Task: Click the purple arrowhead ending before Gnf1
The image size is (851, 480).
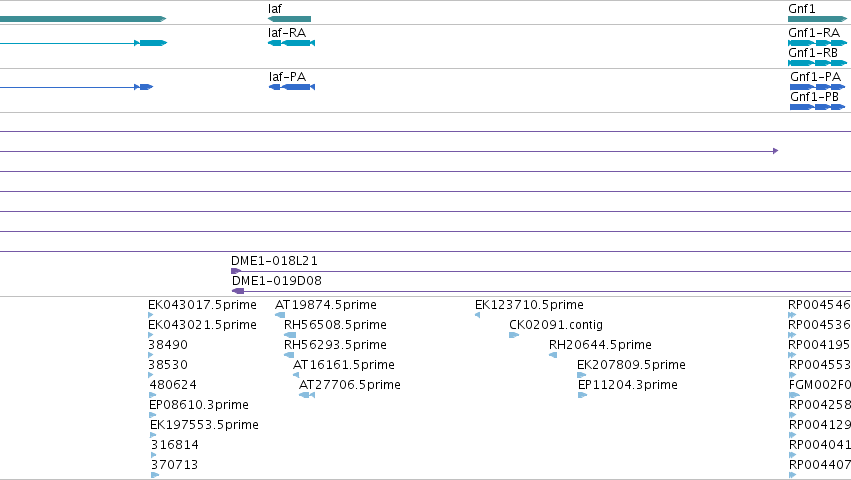Action: (776, 151)
